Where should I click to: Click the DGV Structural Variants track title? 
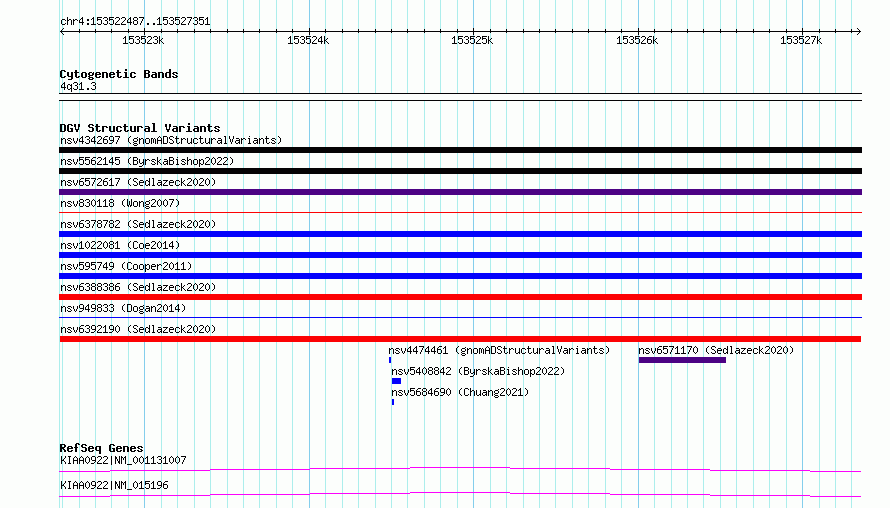click(x=140, y=128)
